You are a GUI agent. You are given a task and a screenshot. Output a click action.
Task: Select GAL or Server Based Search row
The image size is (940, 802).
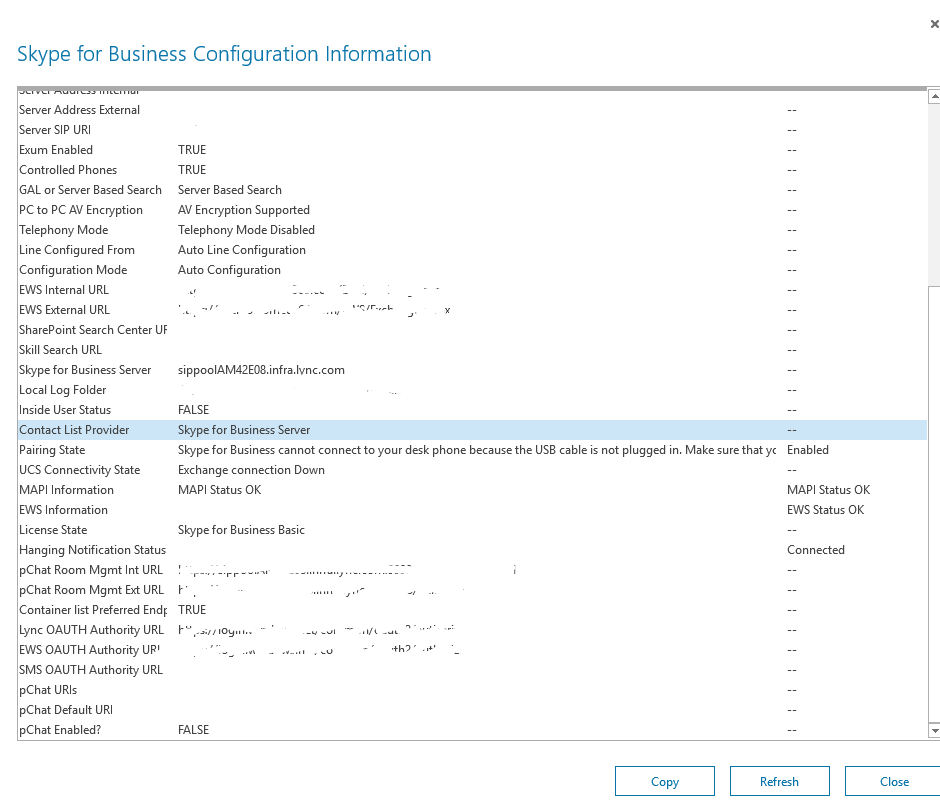(x=472, y=189)
